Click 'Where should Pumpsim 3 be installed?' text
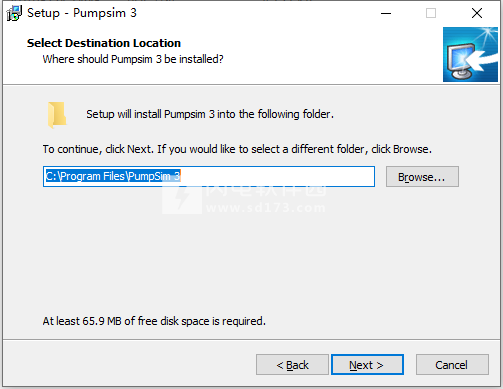 (x=133, y=59)
